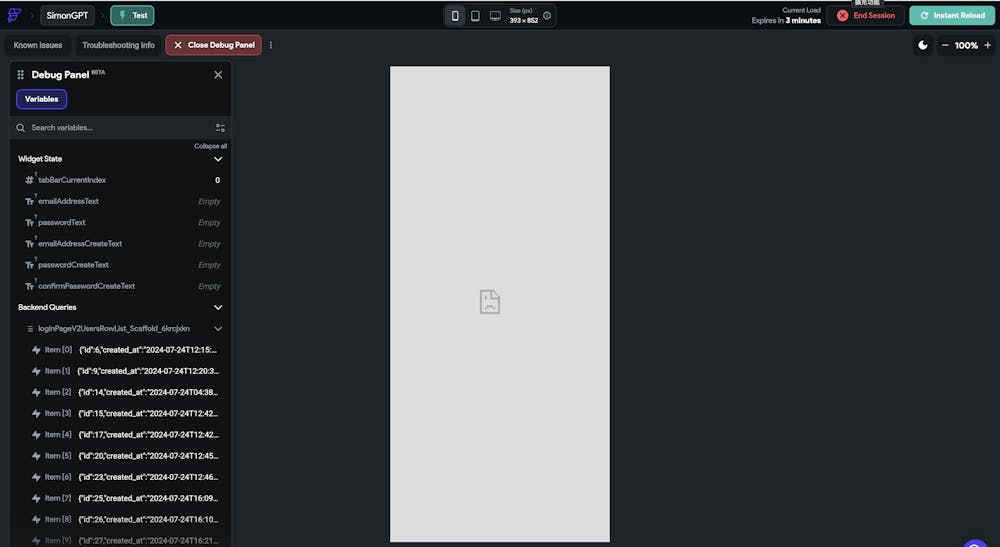
Task: Select the phone device size icon
Action: [x=455, y=15]
